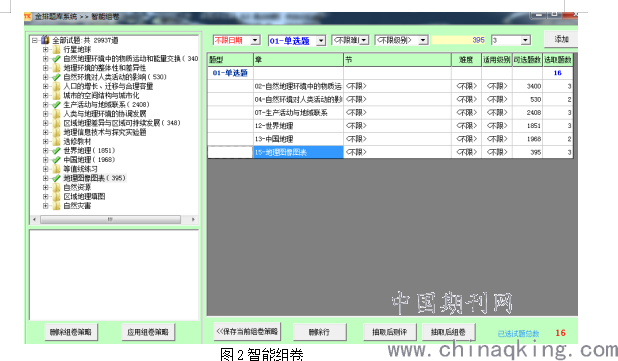This screenshot has width=618, height=361.
Task: Click green checkmark icon of 地理图像图表
Action: [x=56, y=178]
